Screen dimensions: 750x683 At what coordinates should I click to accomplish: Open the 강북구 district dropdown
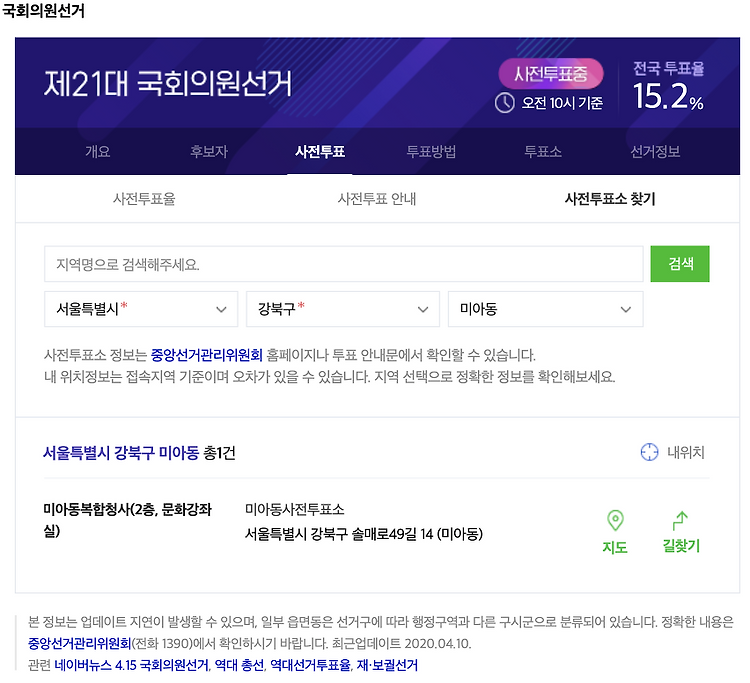[x=343, y=309]
